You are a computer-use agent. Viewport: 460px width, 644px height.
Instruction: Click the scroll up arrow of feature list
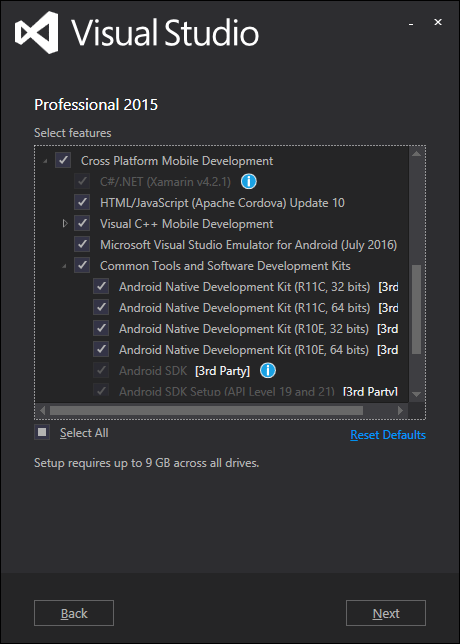coord(416,154)
